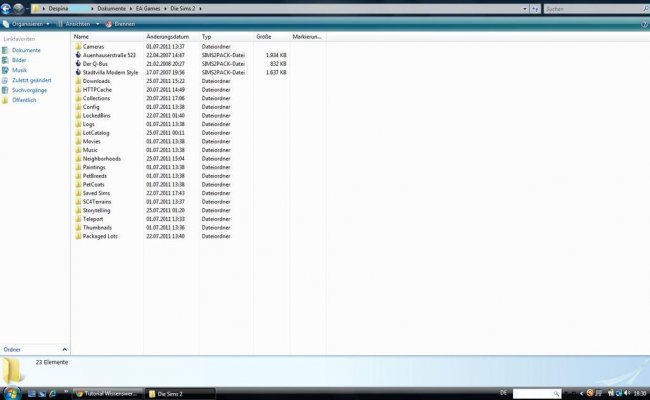Viewport: 650px width, 400px height.
Task: Open Zuletzt geändert favorite link
Action: [x=32, y=80]
